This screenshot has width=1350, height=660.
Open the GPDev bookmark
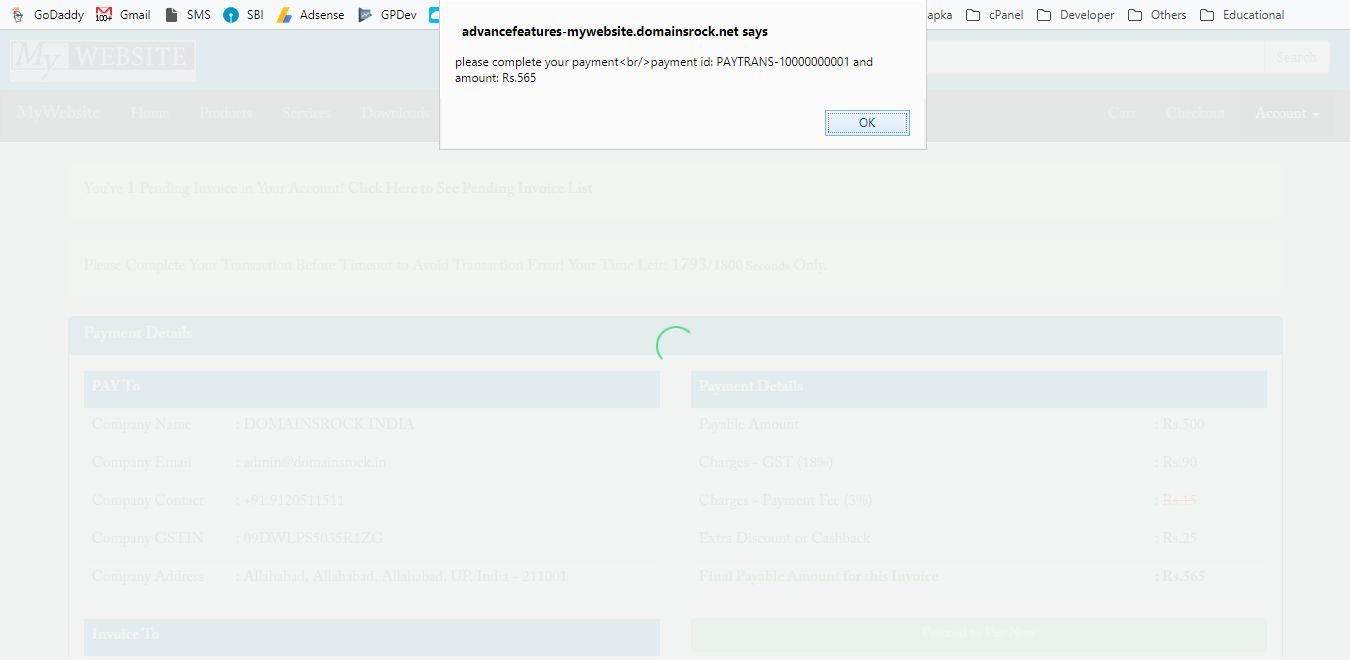click(387, 15)
